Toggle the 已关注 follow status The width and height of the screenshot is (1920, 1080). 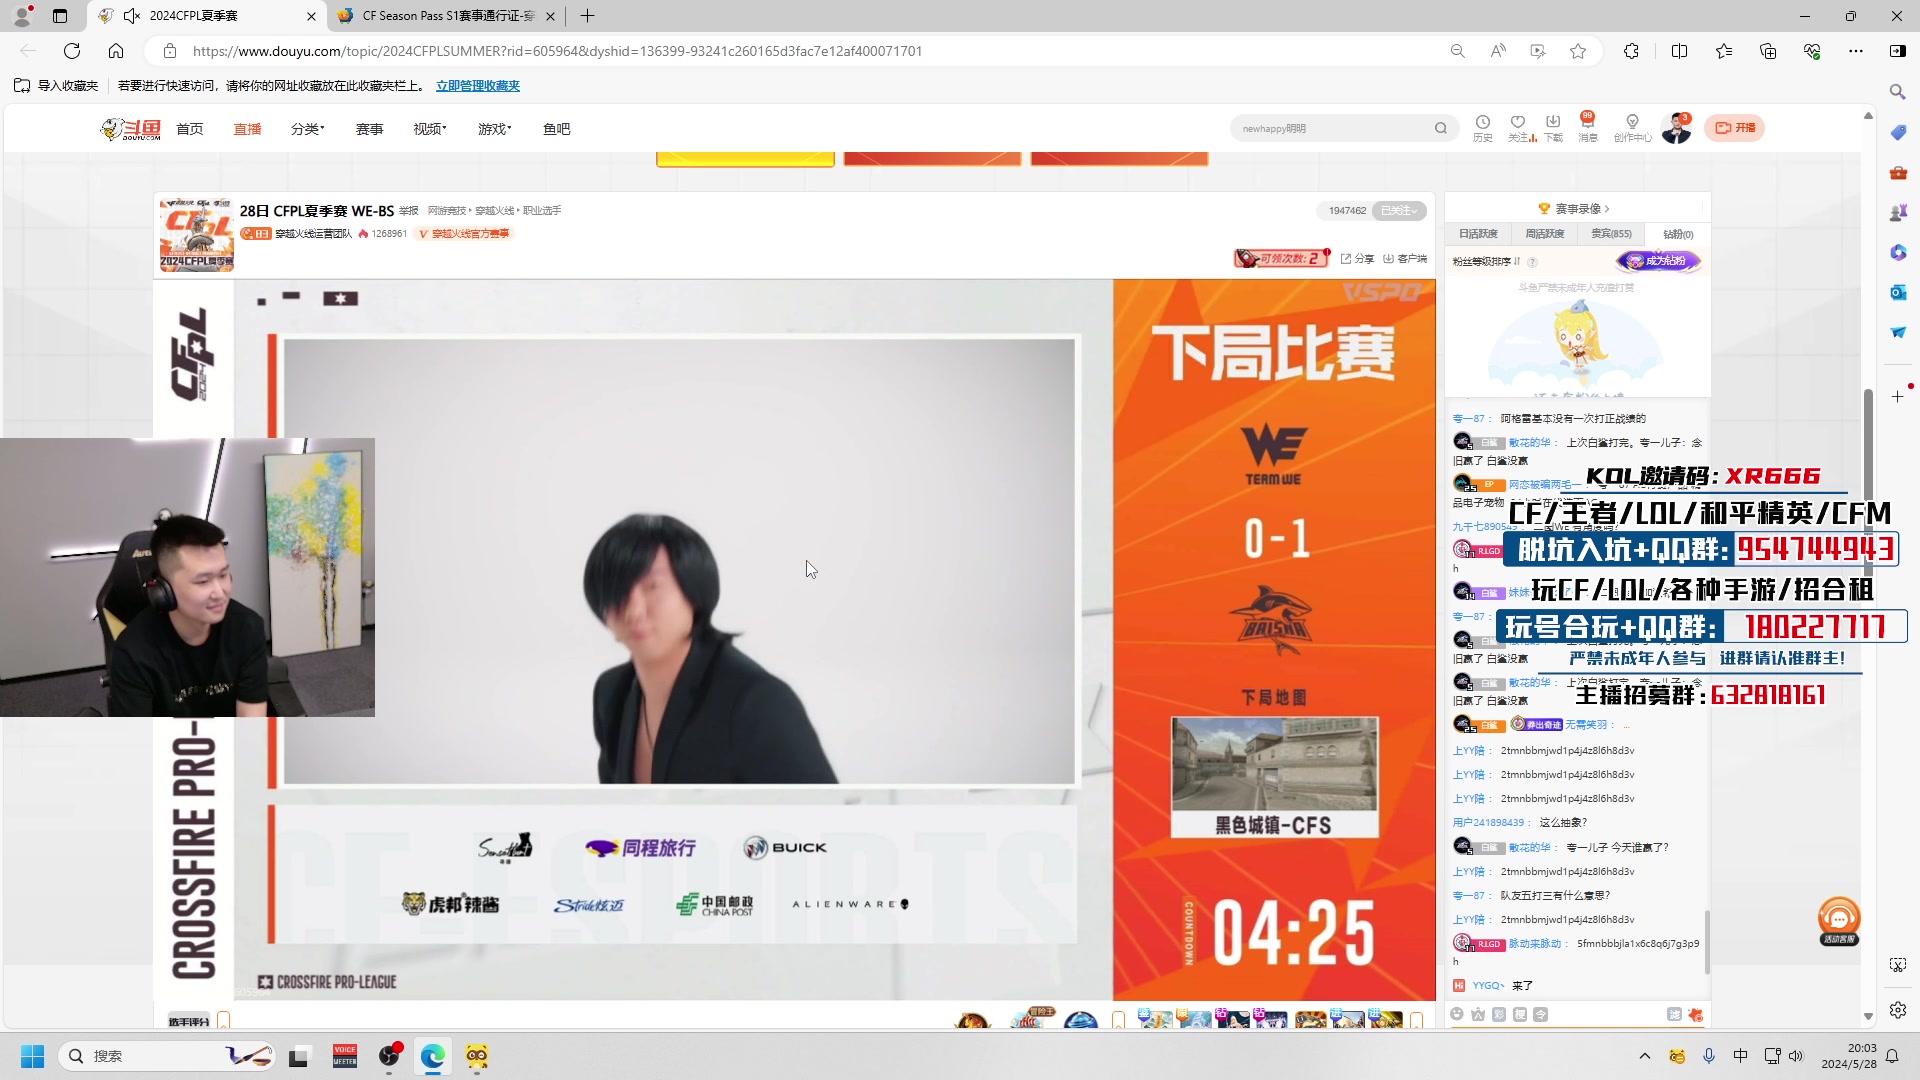(x=1398, y=211)
